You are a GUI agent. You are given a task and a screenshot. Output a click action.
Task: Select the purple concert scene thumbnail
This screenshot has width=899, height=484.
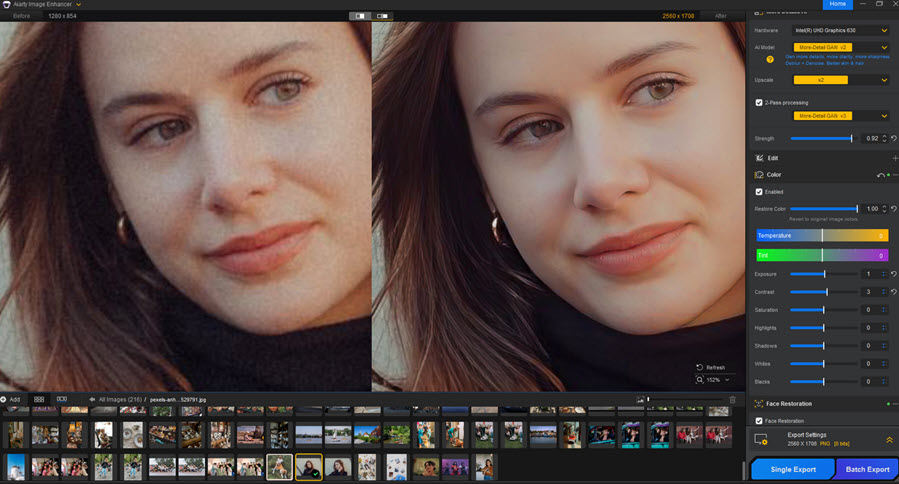[455, 467]
